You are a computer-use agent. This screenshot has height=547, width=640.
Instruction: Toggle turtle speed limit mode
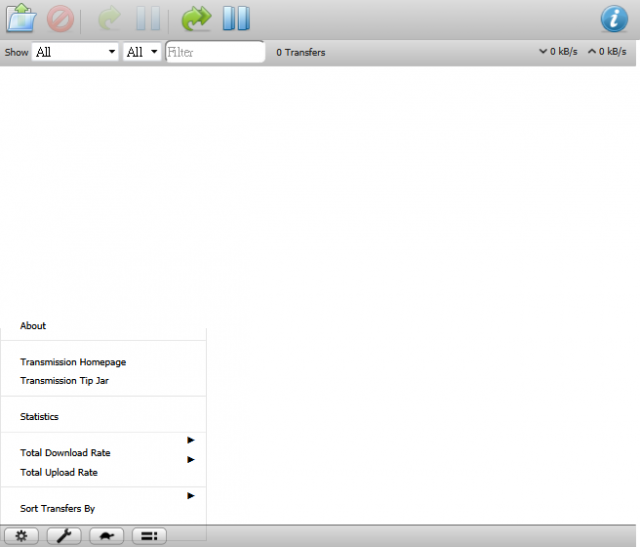click(x=107, y=536)
